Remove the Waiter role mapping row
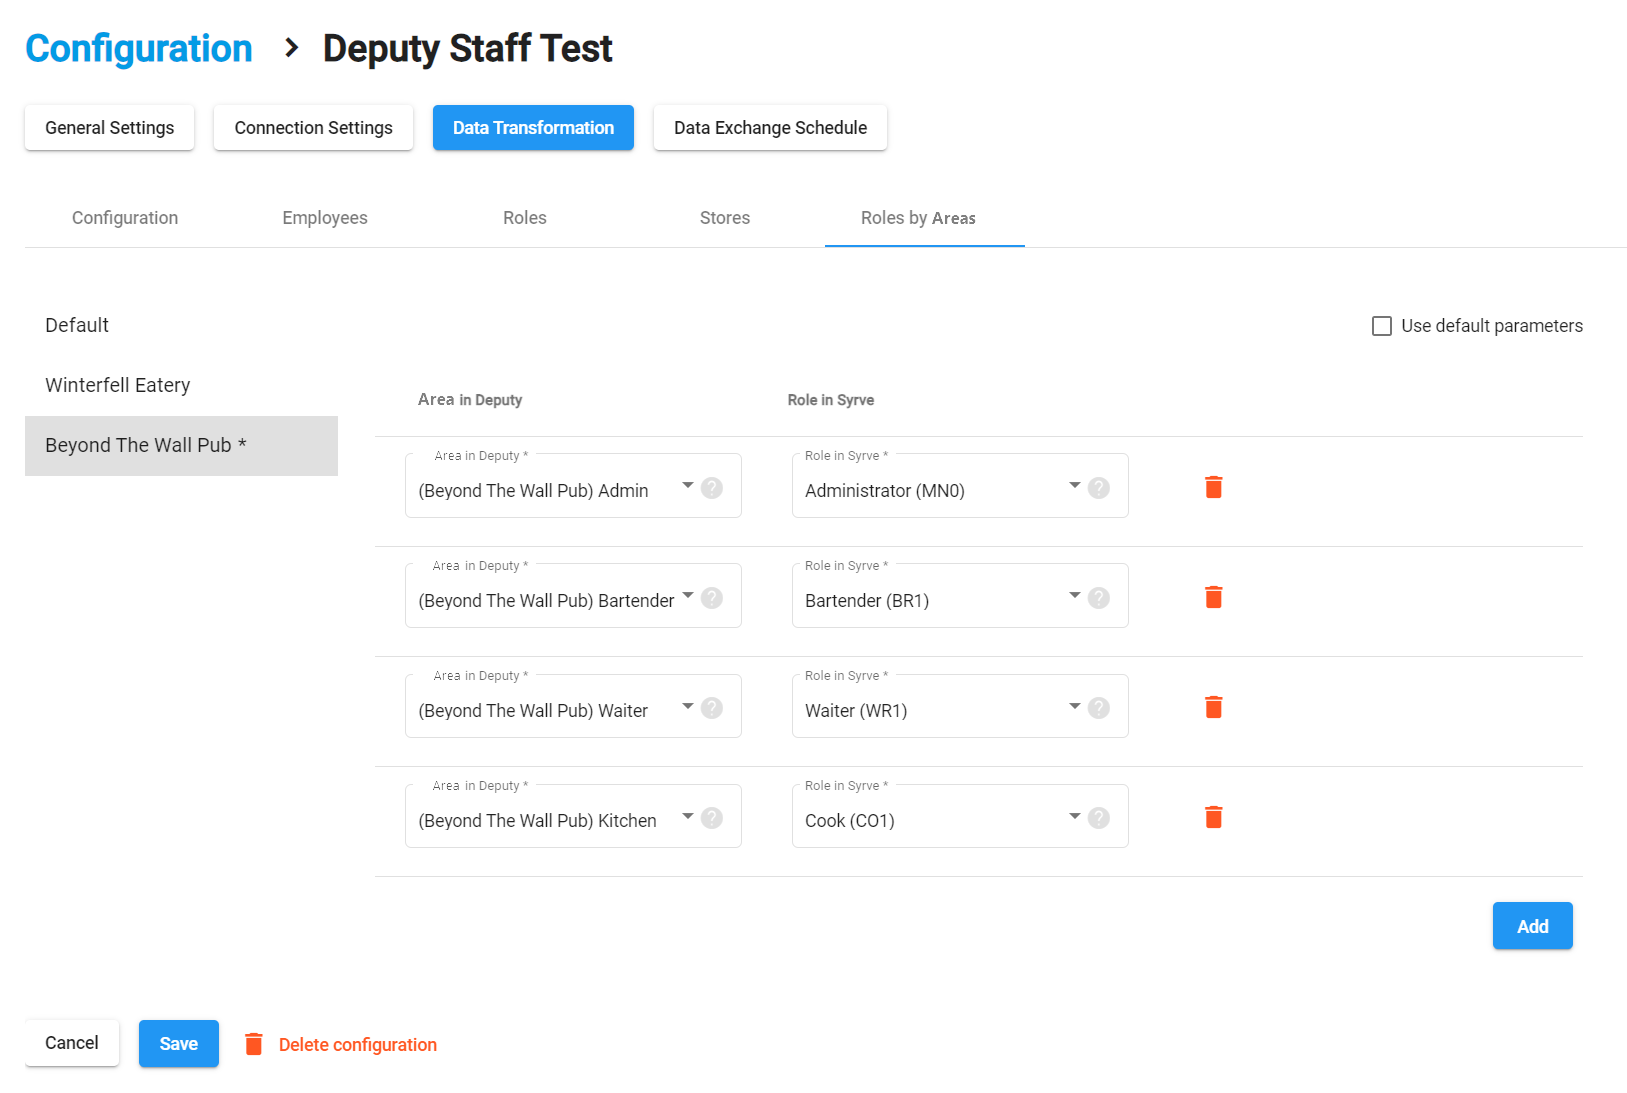 (x=1213, y=707)
